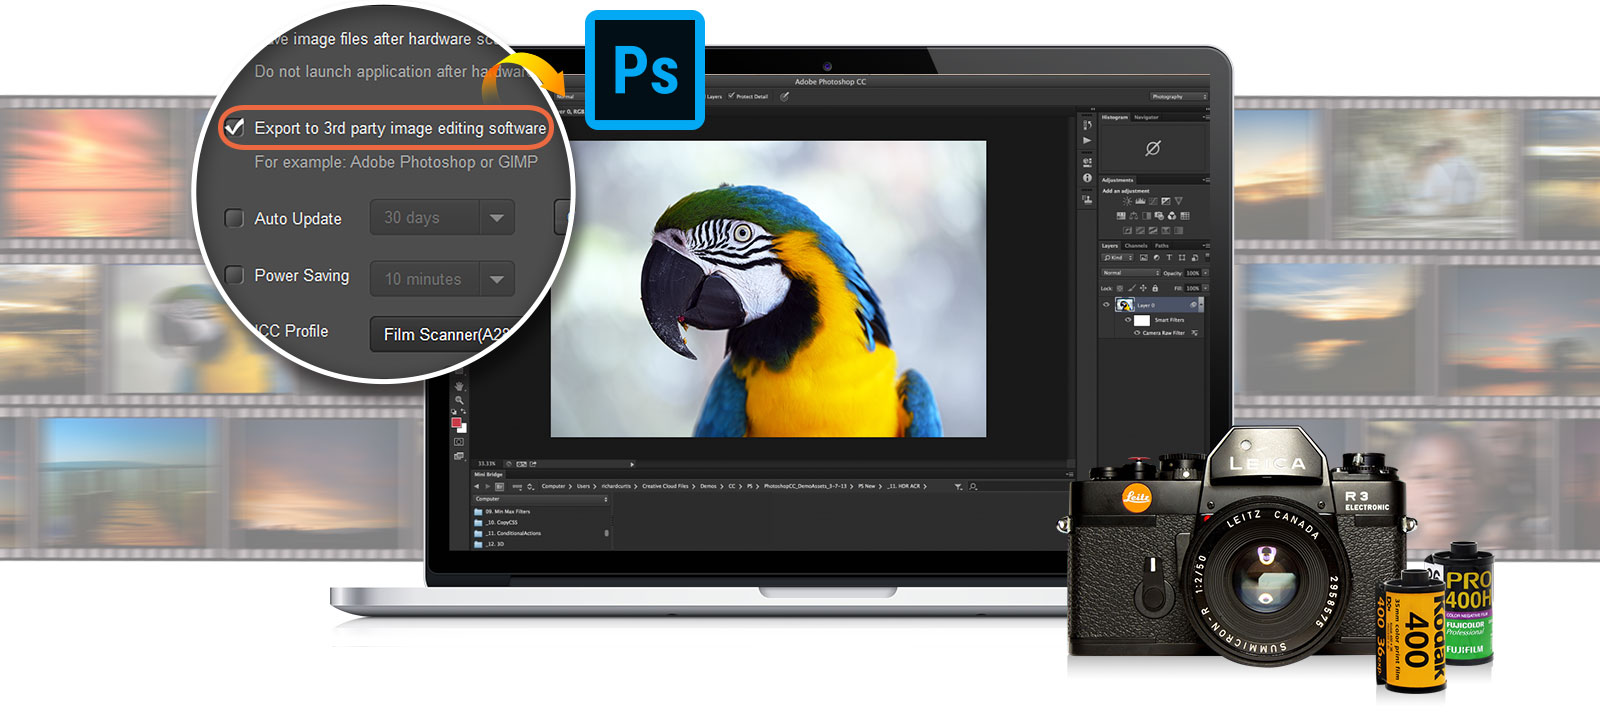Screen dimensions: 1600x722
Task: Click the Opacity 100% field
Action: tap(1192, 273)
